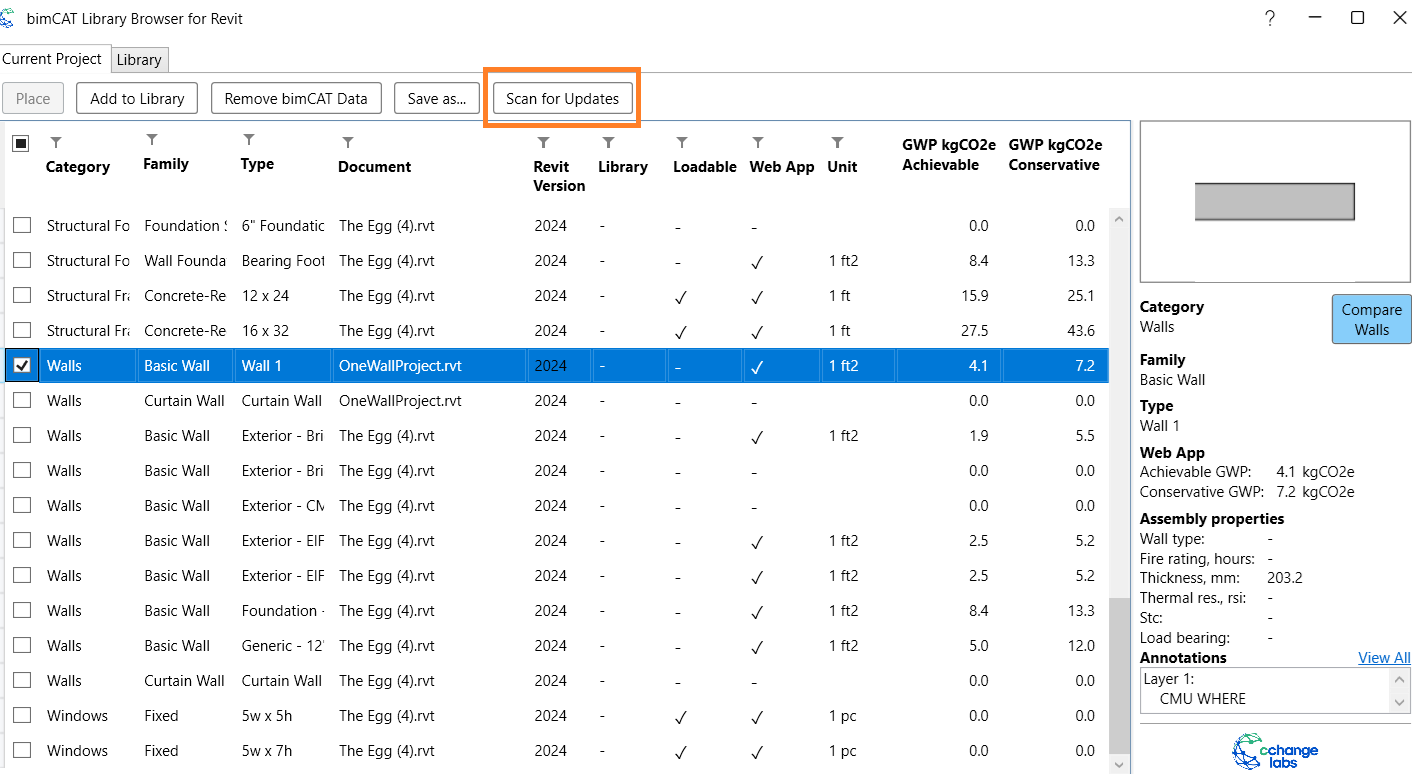
Task: Select the Current Project tab
Action: (x=52, y=59)
